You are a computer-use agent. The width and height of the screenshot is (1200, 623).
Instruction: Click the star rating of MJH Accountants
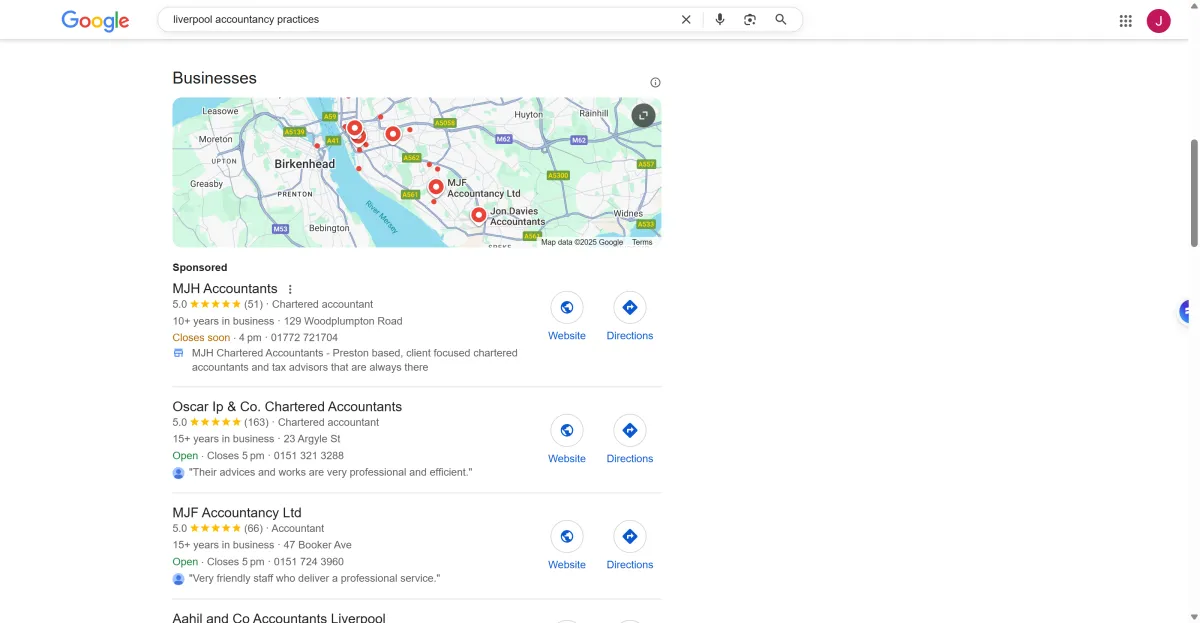click(215, 305)
